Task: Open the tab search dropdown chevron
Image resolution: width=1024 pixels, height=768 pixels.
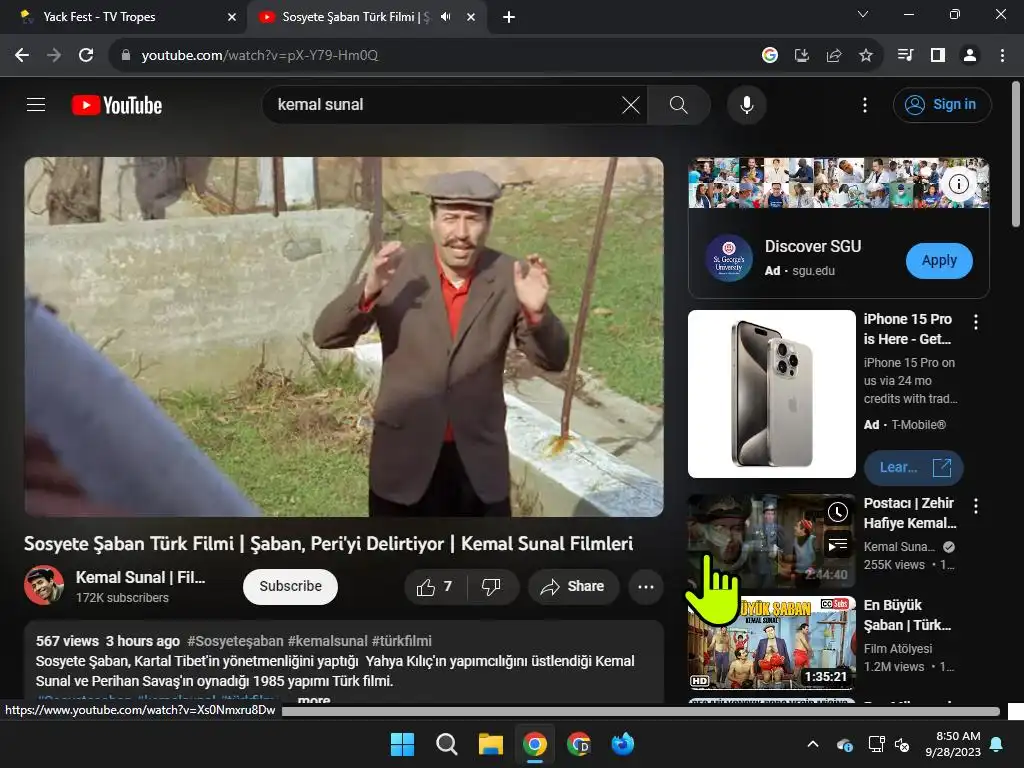Action: coord(863,14)
